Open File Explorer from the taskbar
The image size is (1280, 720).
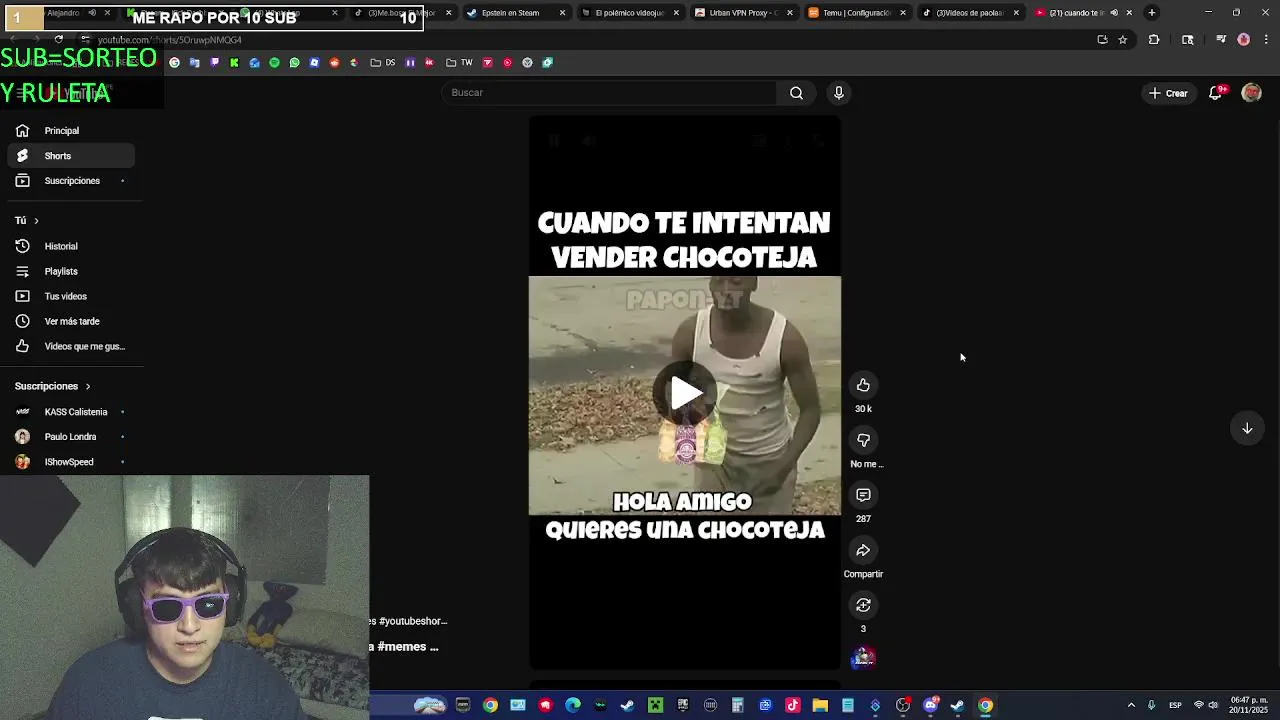(820, 705)
